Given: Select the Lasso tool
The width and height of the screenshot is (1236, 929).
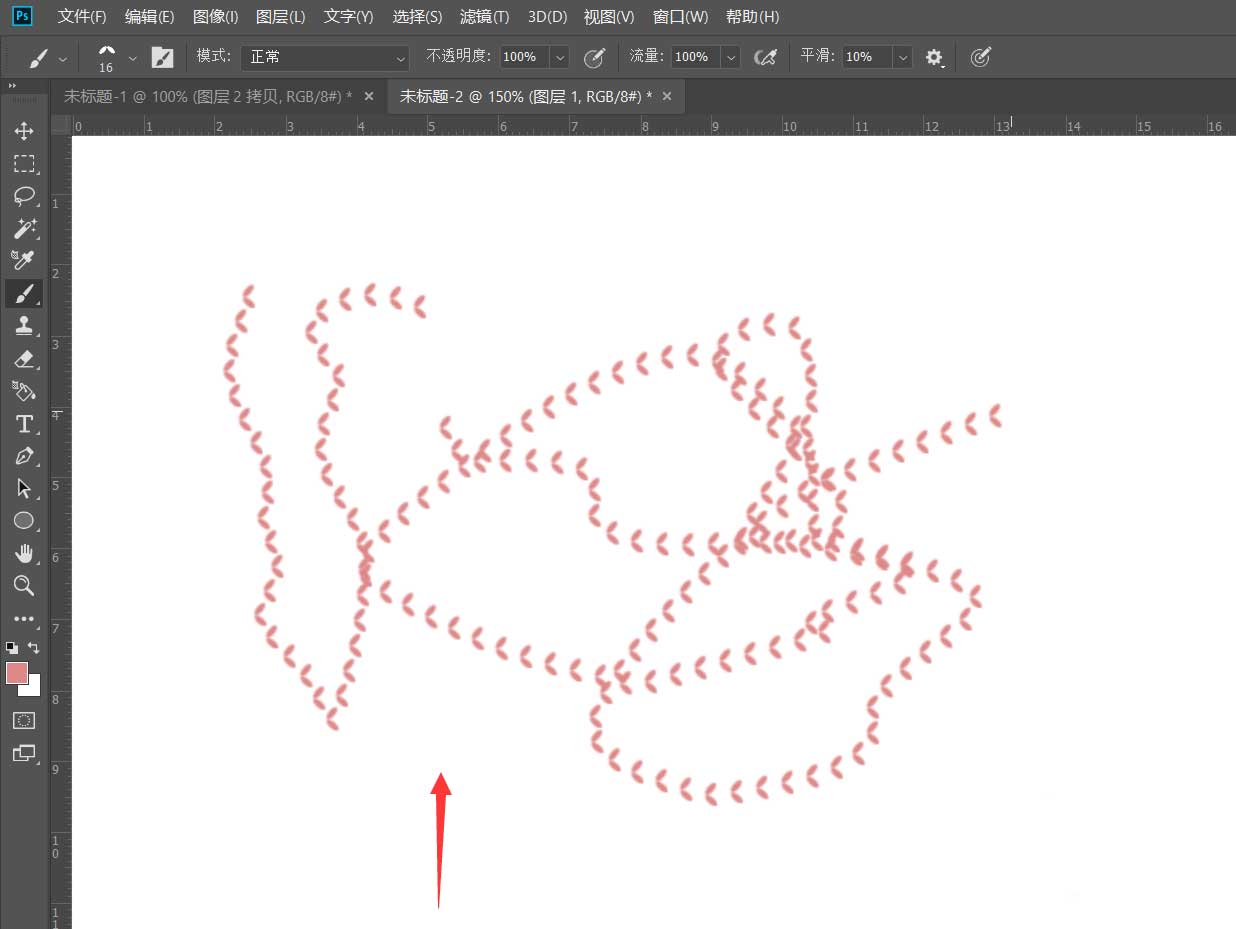Looking at the screenshot, I should tap(24, 196).
